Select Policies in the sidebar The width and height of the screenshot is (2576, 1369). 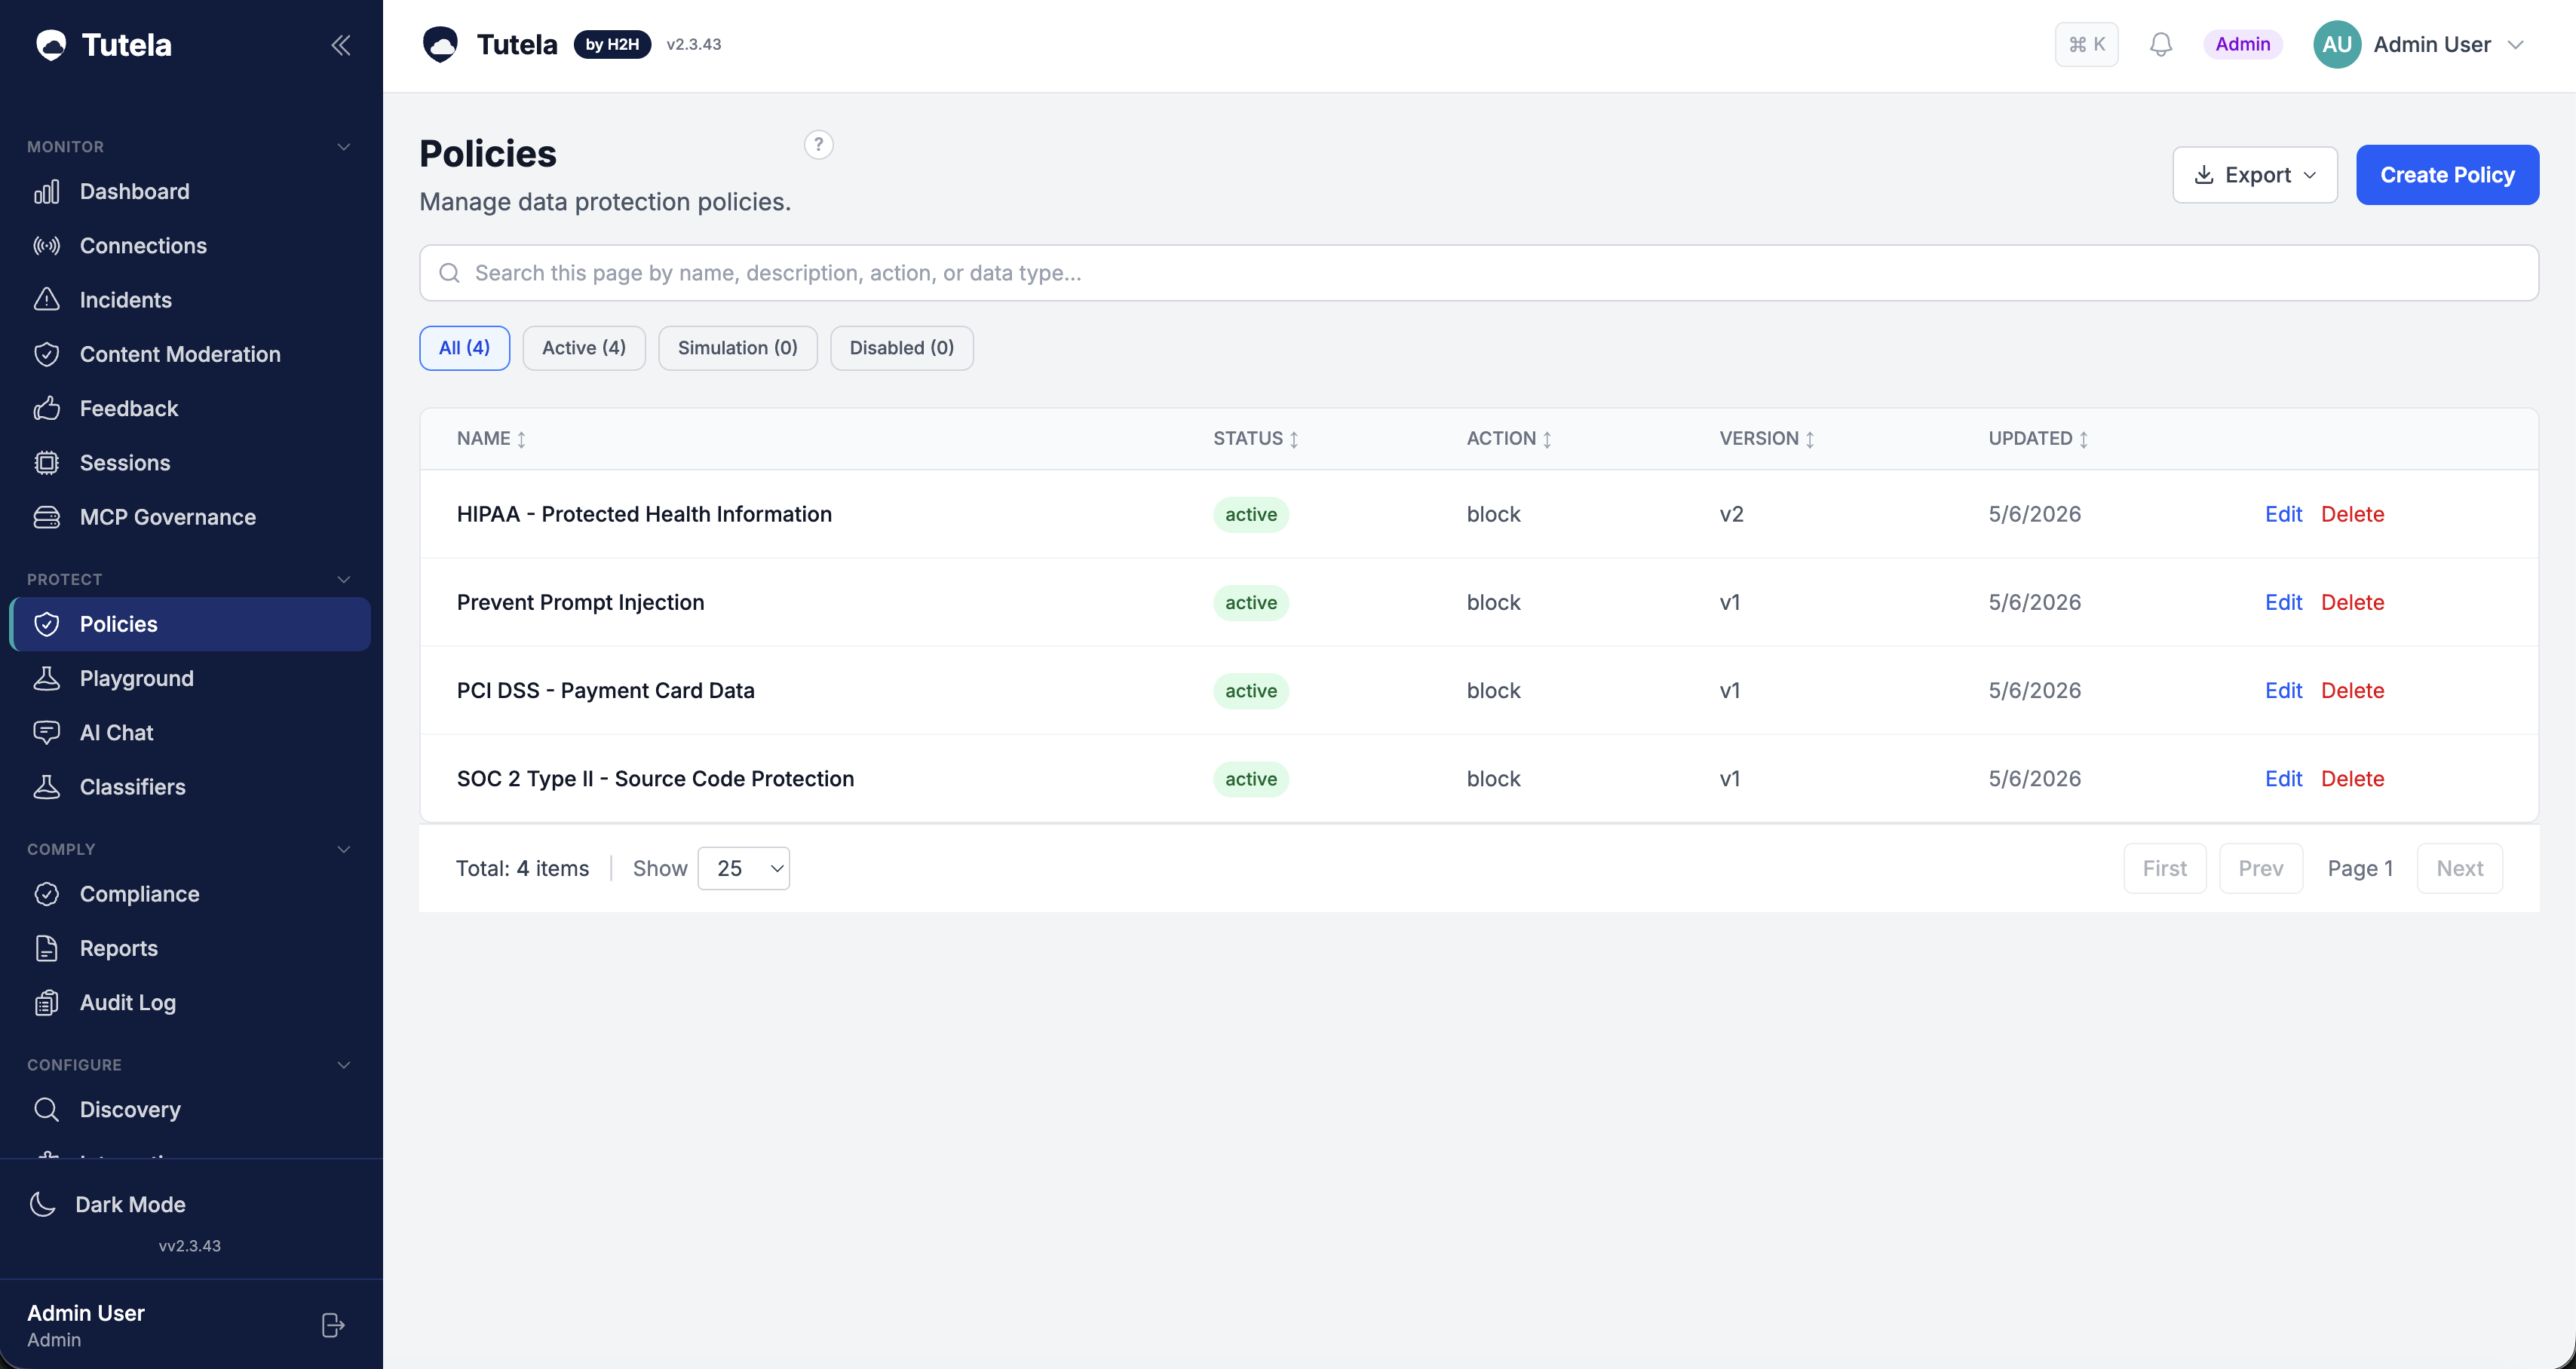[x=190, y=624]
